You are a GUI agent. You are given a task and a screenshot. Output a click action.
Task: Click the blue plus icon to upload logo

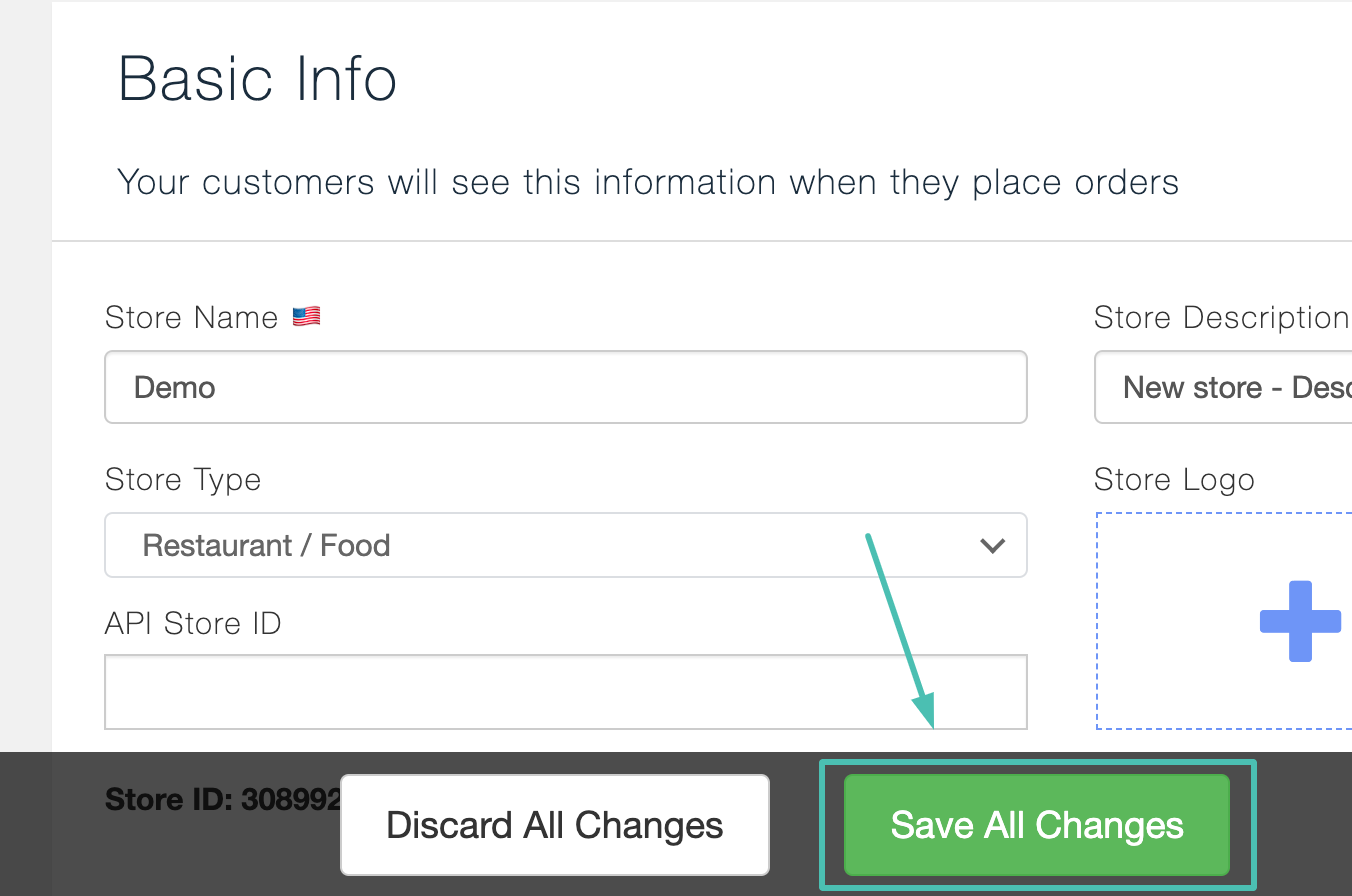[1299, 621]
